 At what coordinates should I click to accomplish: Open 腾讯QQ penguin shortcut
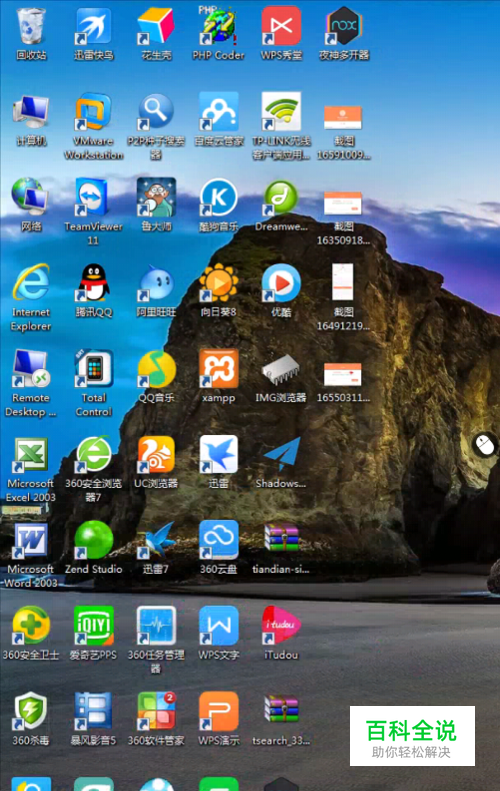93,282
